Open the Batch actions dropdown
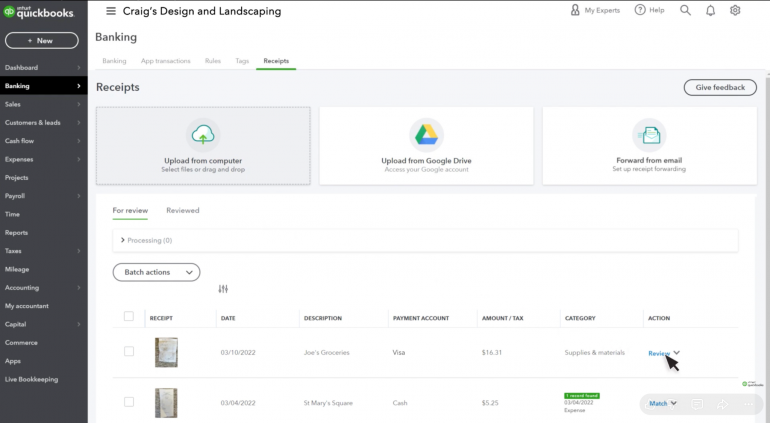Image resolution: width=770 pixels, height=423 pixels. [156, 272]
